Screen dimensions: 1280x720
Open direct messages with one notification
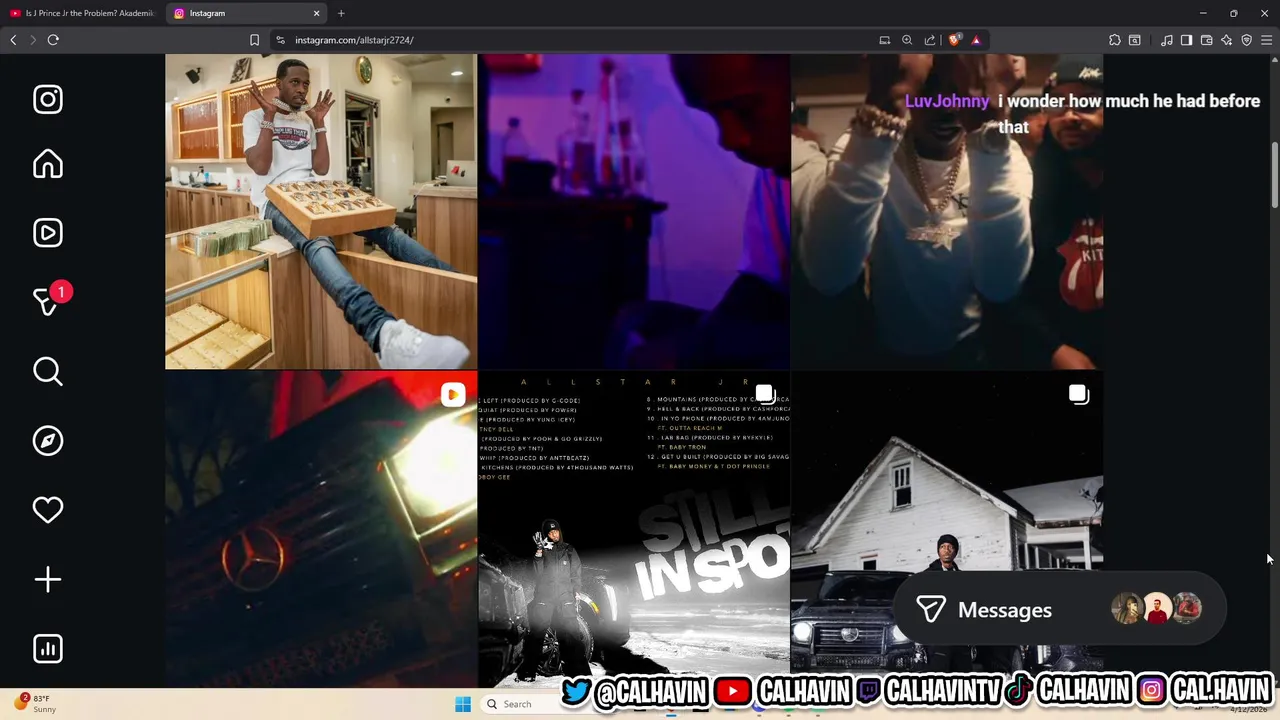48,299
